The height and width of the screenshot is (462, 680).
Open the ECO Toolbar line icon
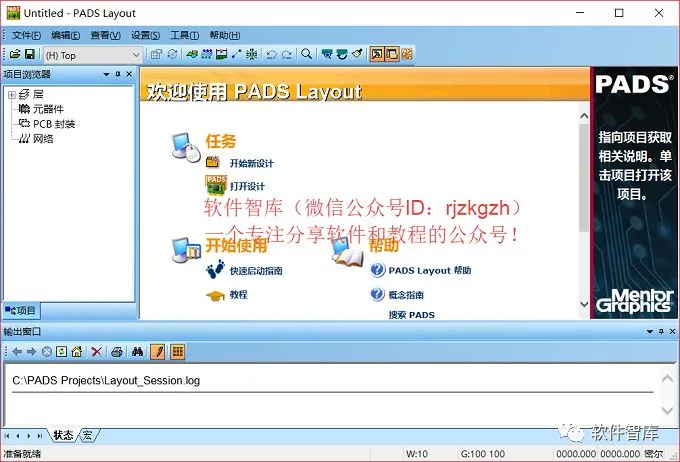(236, 54)
